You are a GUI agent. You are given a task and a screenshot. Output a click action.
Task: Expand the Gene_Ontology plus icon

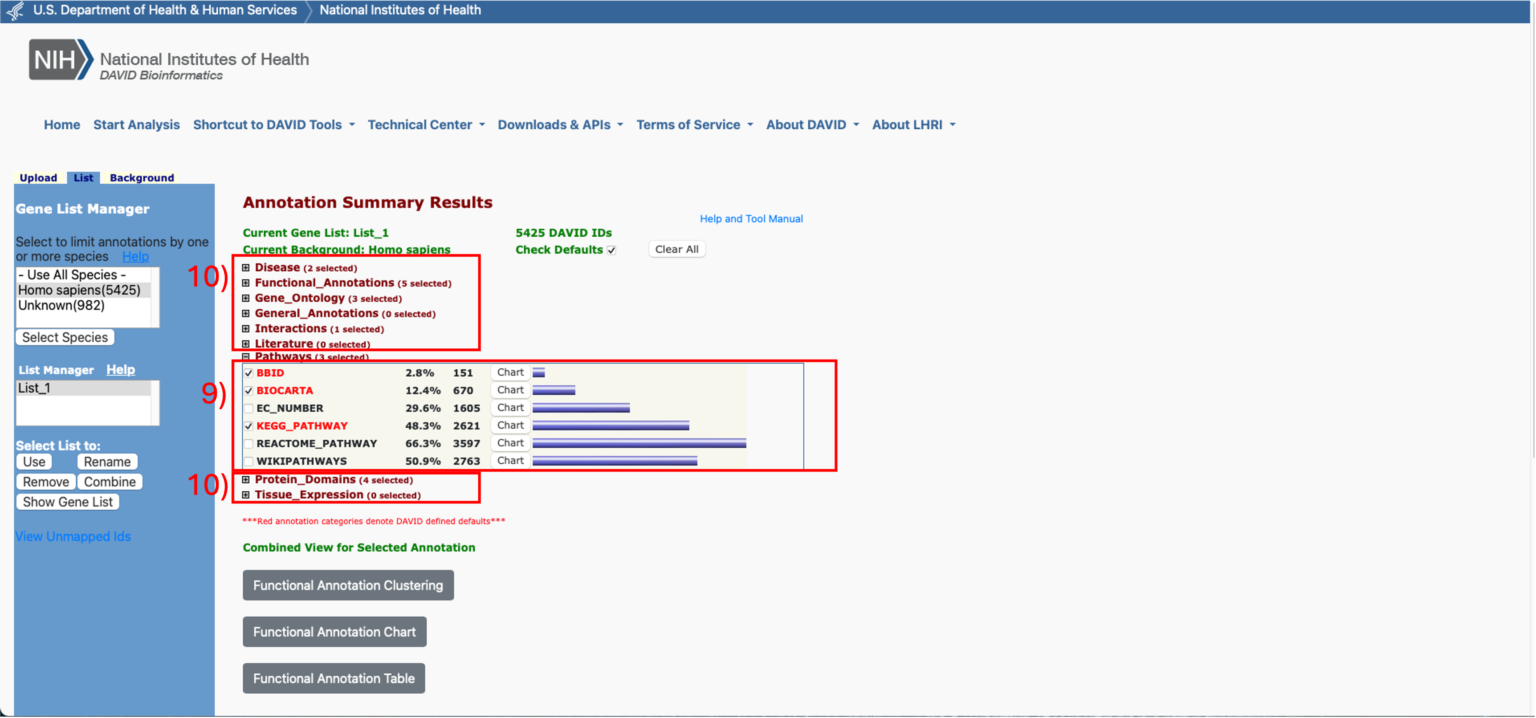246,298
